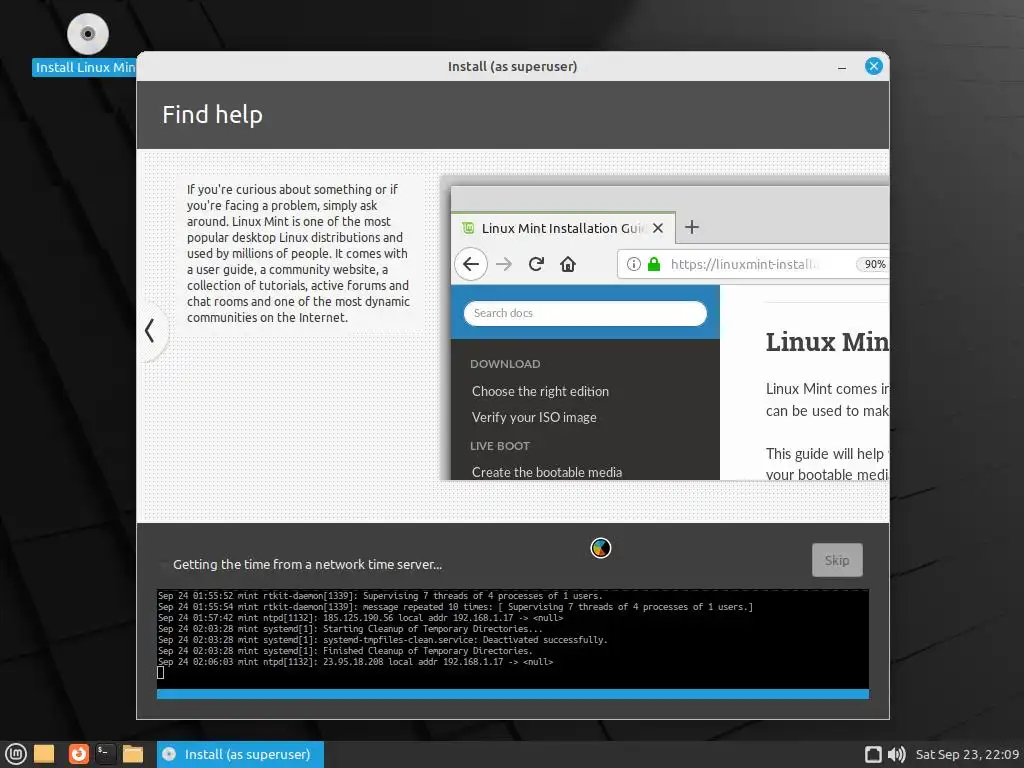Viewport: 1024px width, 768px height.
Task: Open a new browser tab with plus
Action: [692, 227]
